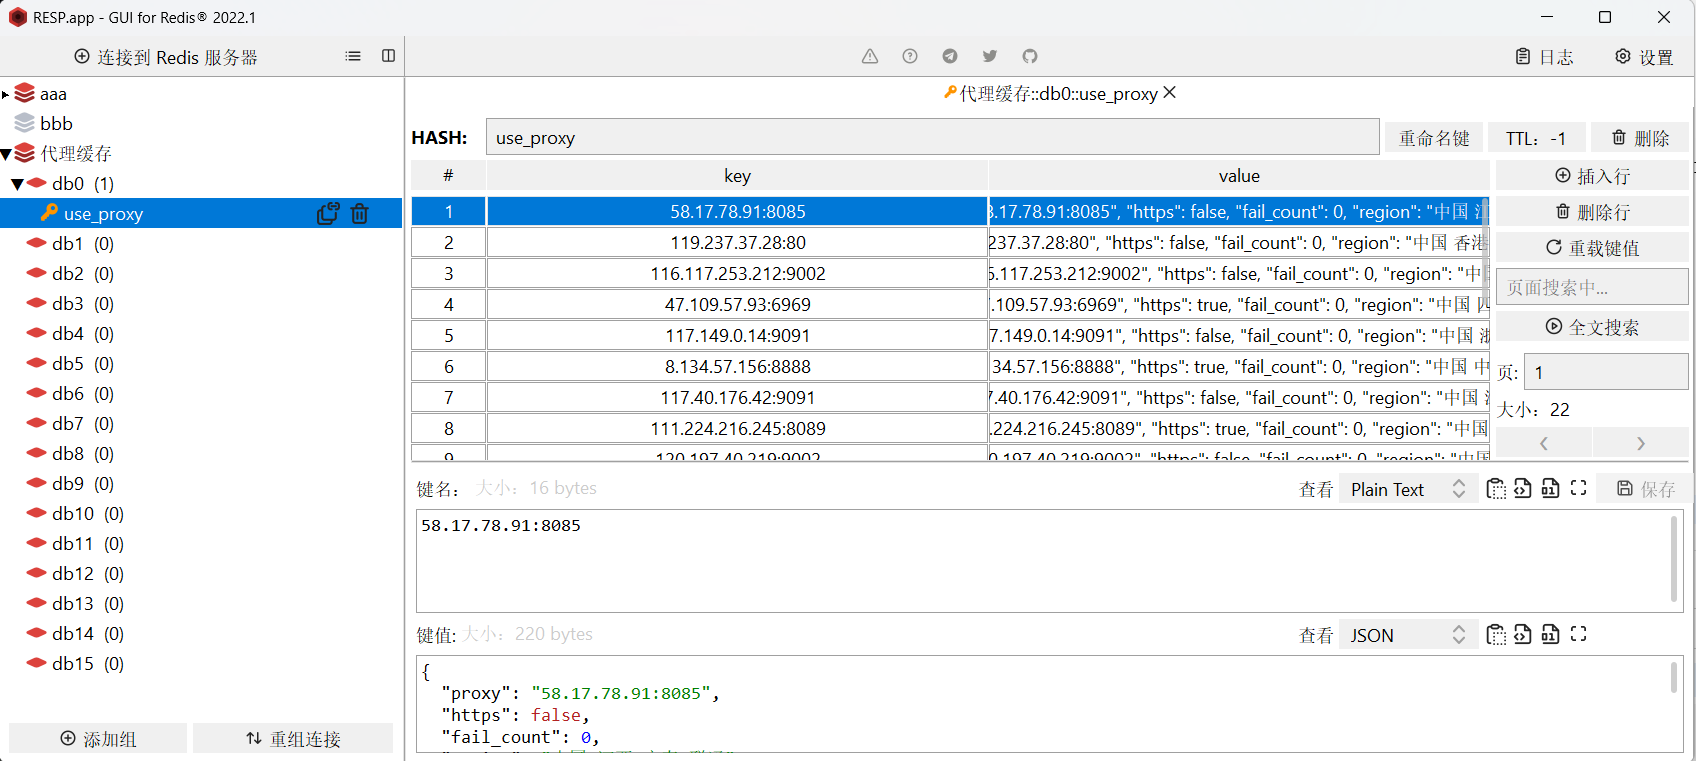Select row number 3 cell

pyautogui.click(x=449, y=274)
